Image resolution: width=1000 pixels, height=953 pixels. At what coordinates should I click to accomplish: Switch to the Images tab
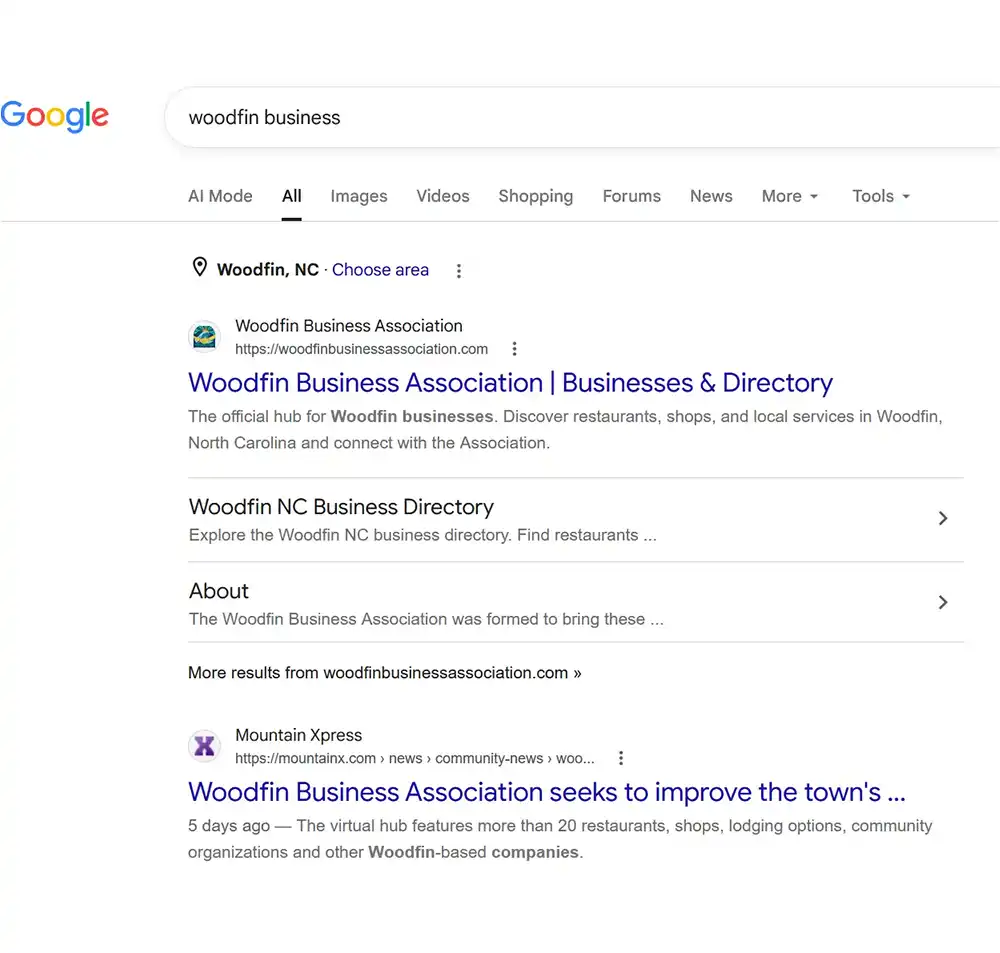[358, 196]
